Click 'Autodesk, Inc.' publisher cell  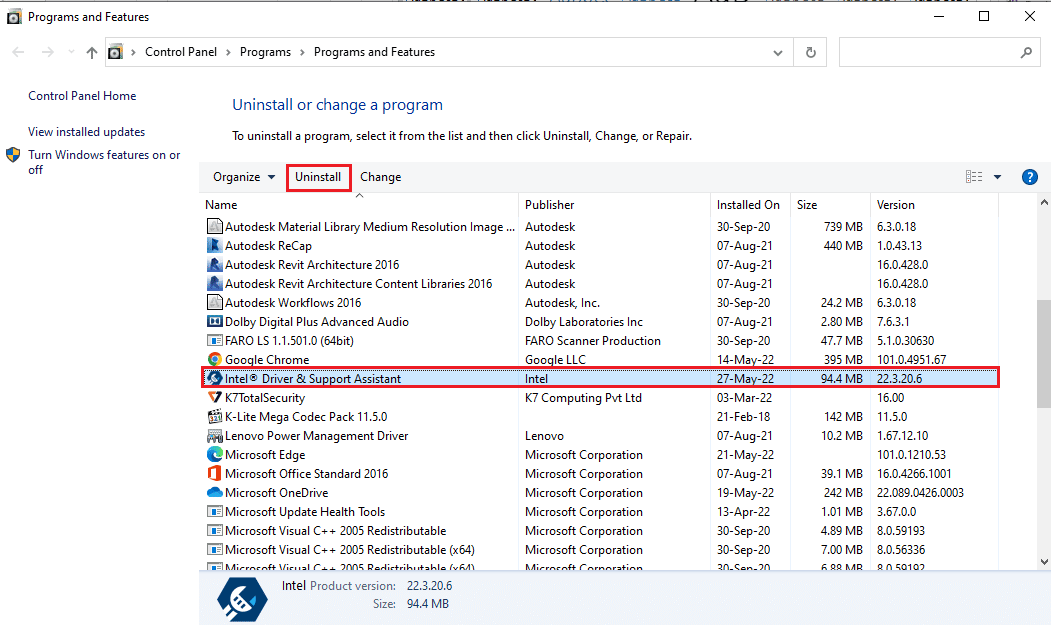pyautogui.click(x=562, y=302)
